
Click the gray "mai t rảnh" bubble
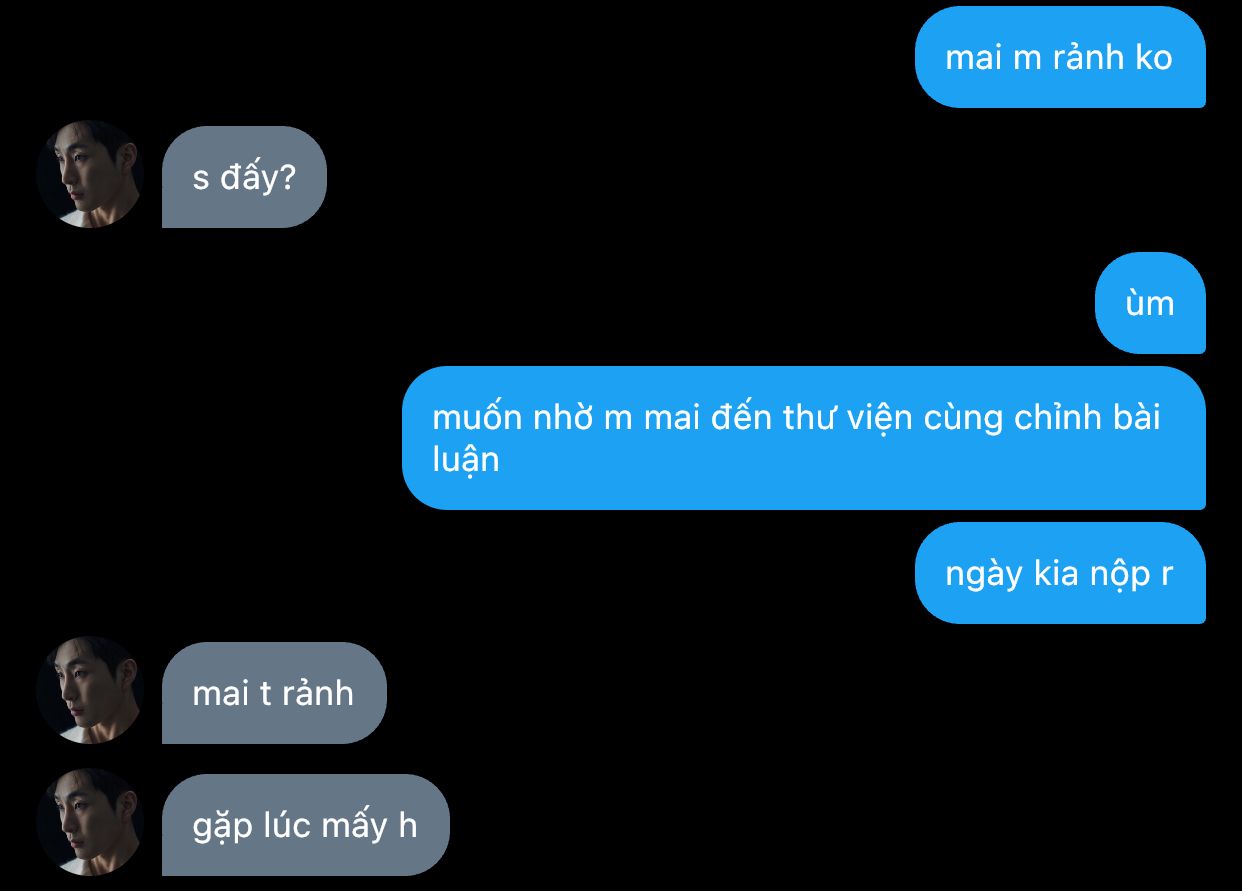tap(274, 693)
